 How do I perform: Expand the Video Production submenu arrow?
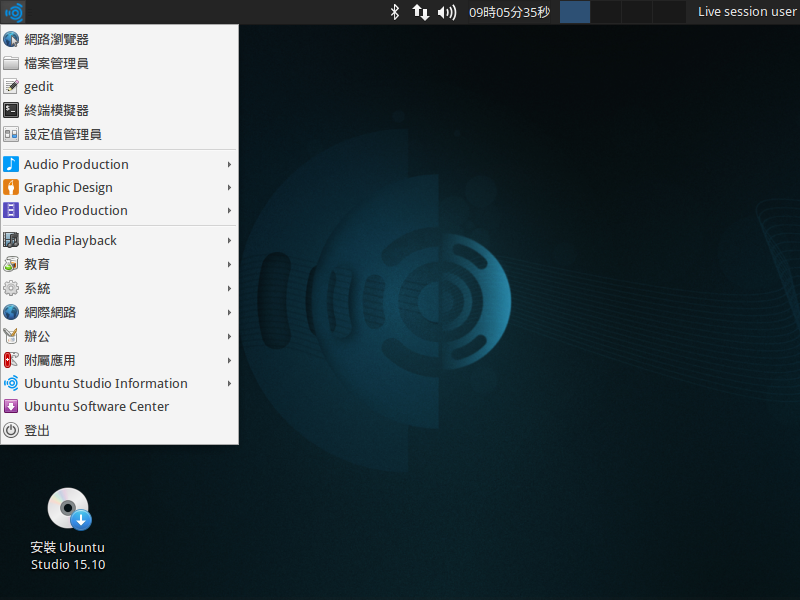coord(230,210)
